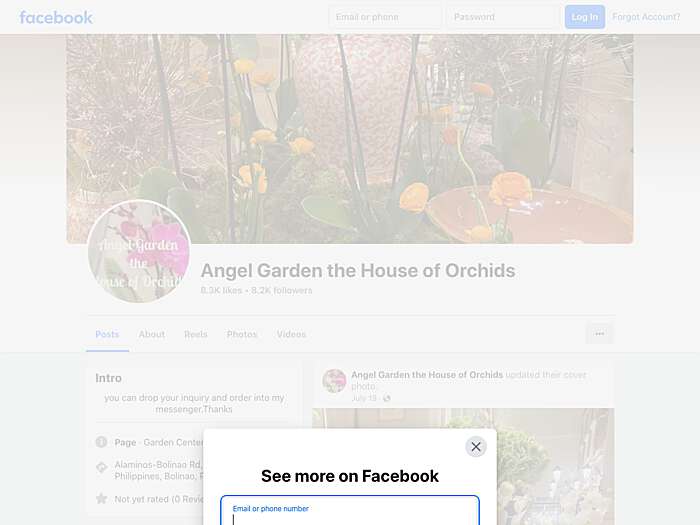700x525 pixels.
Task: Open the cover photo of orange flowers
Action: tap(350, 139)
